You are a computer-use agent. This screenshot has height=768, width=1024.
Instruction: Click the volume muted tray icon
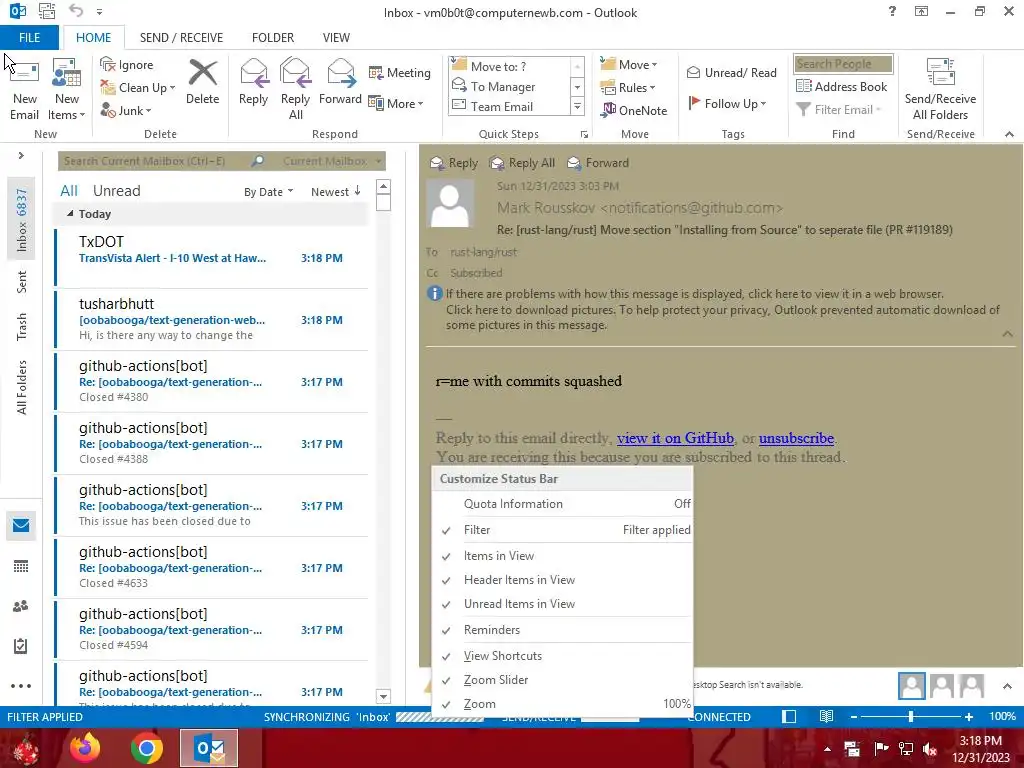(x=930, y=749)
